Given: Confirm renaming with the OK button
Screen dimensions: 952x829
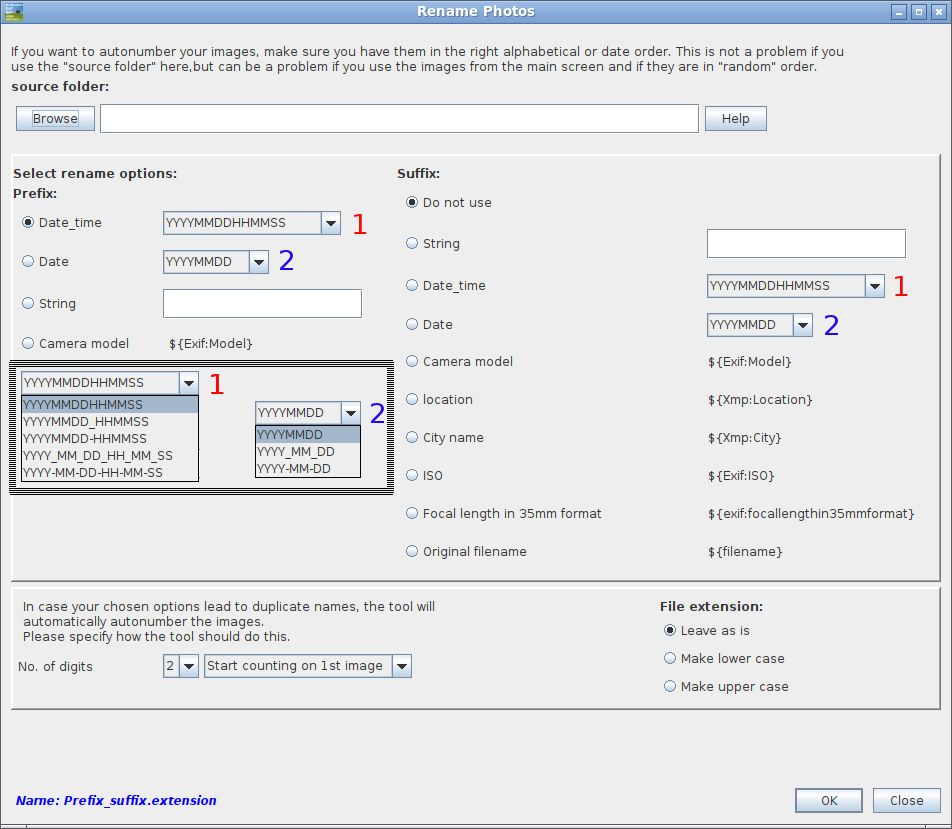Looking at the screenshot, I should 829,800.
